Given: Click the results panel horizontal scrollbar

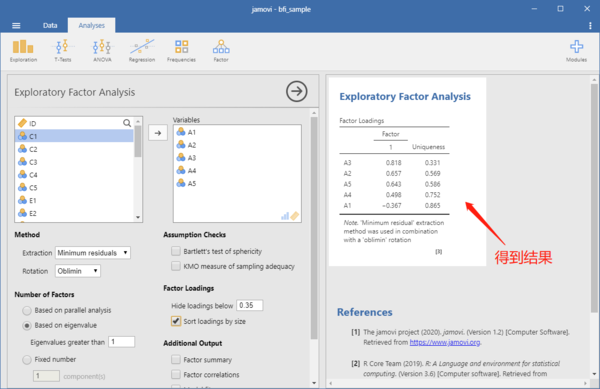Looking at the screenshot, I should [458, 383].
